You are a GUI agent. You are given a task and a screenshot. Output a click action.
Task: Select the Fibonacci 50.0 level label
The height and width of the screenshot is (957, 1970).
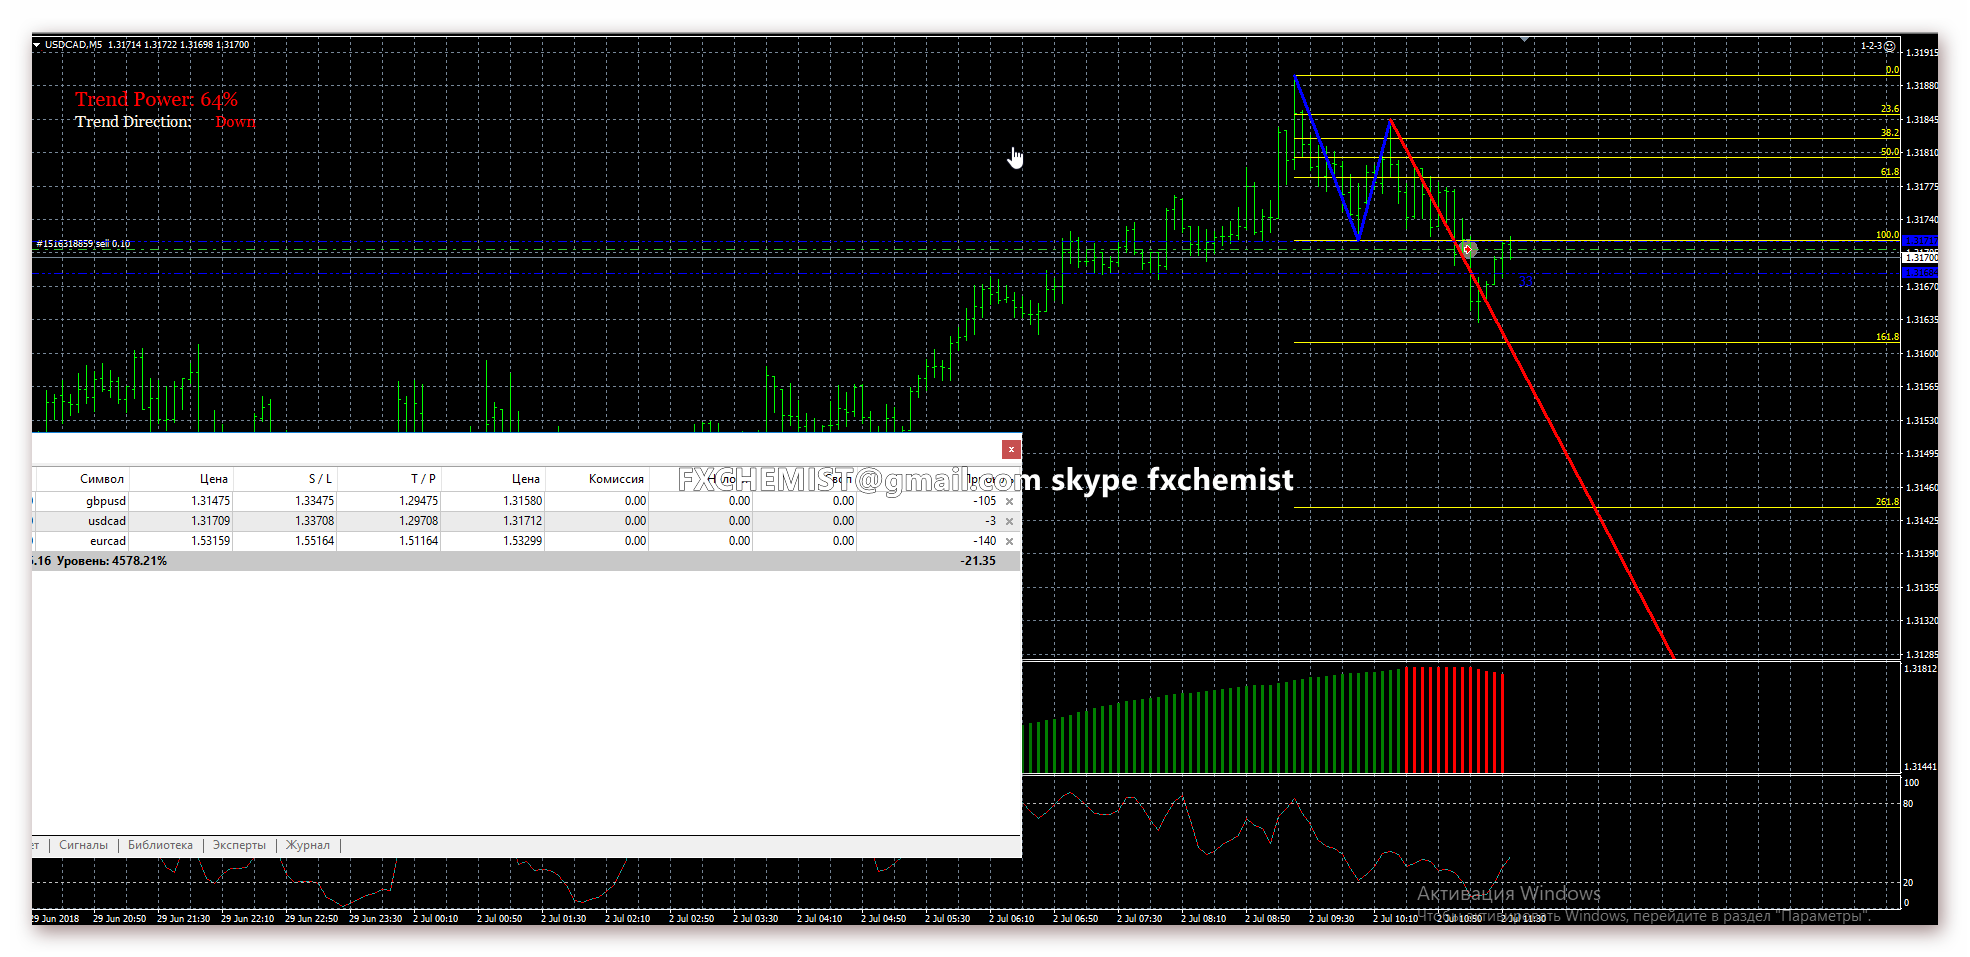pos(1890,152)
